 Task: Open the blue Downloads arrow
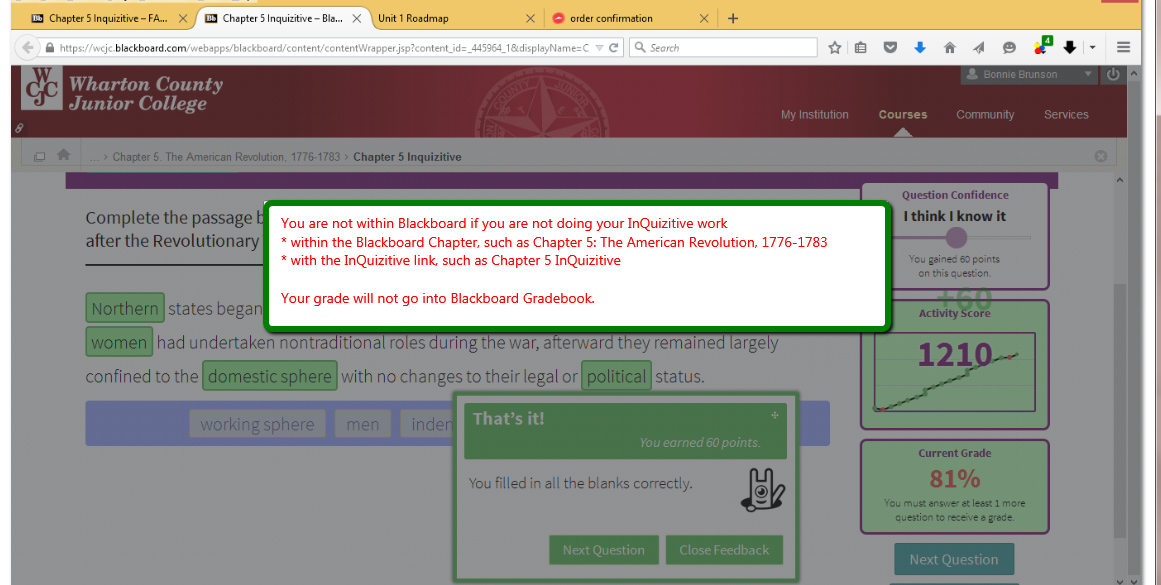click(920, 47)
